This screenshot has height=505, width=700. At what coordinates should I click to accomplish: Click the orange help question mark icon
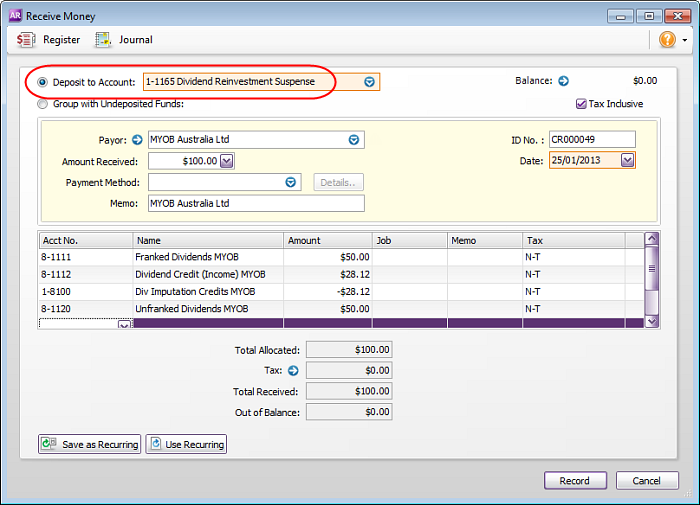coord(667,39)
